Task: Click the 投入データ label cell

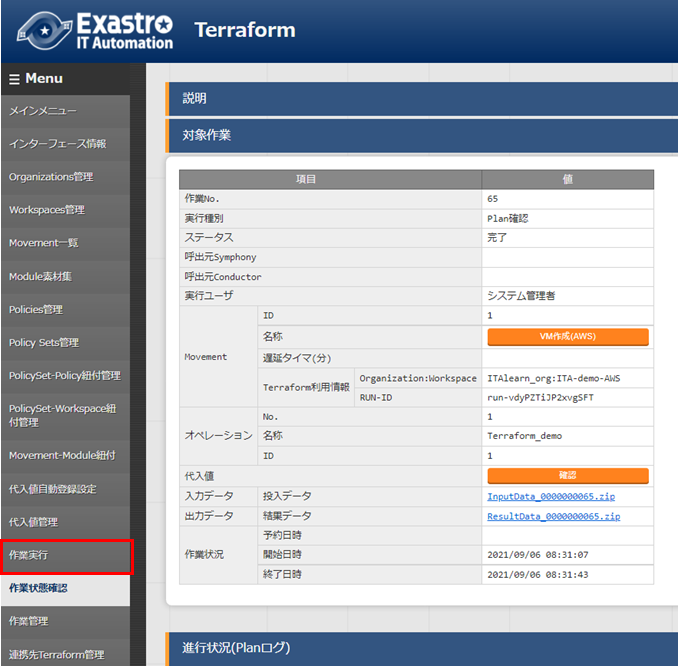Action: pos(370,496)
